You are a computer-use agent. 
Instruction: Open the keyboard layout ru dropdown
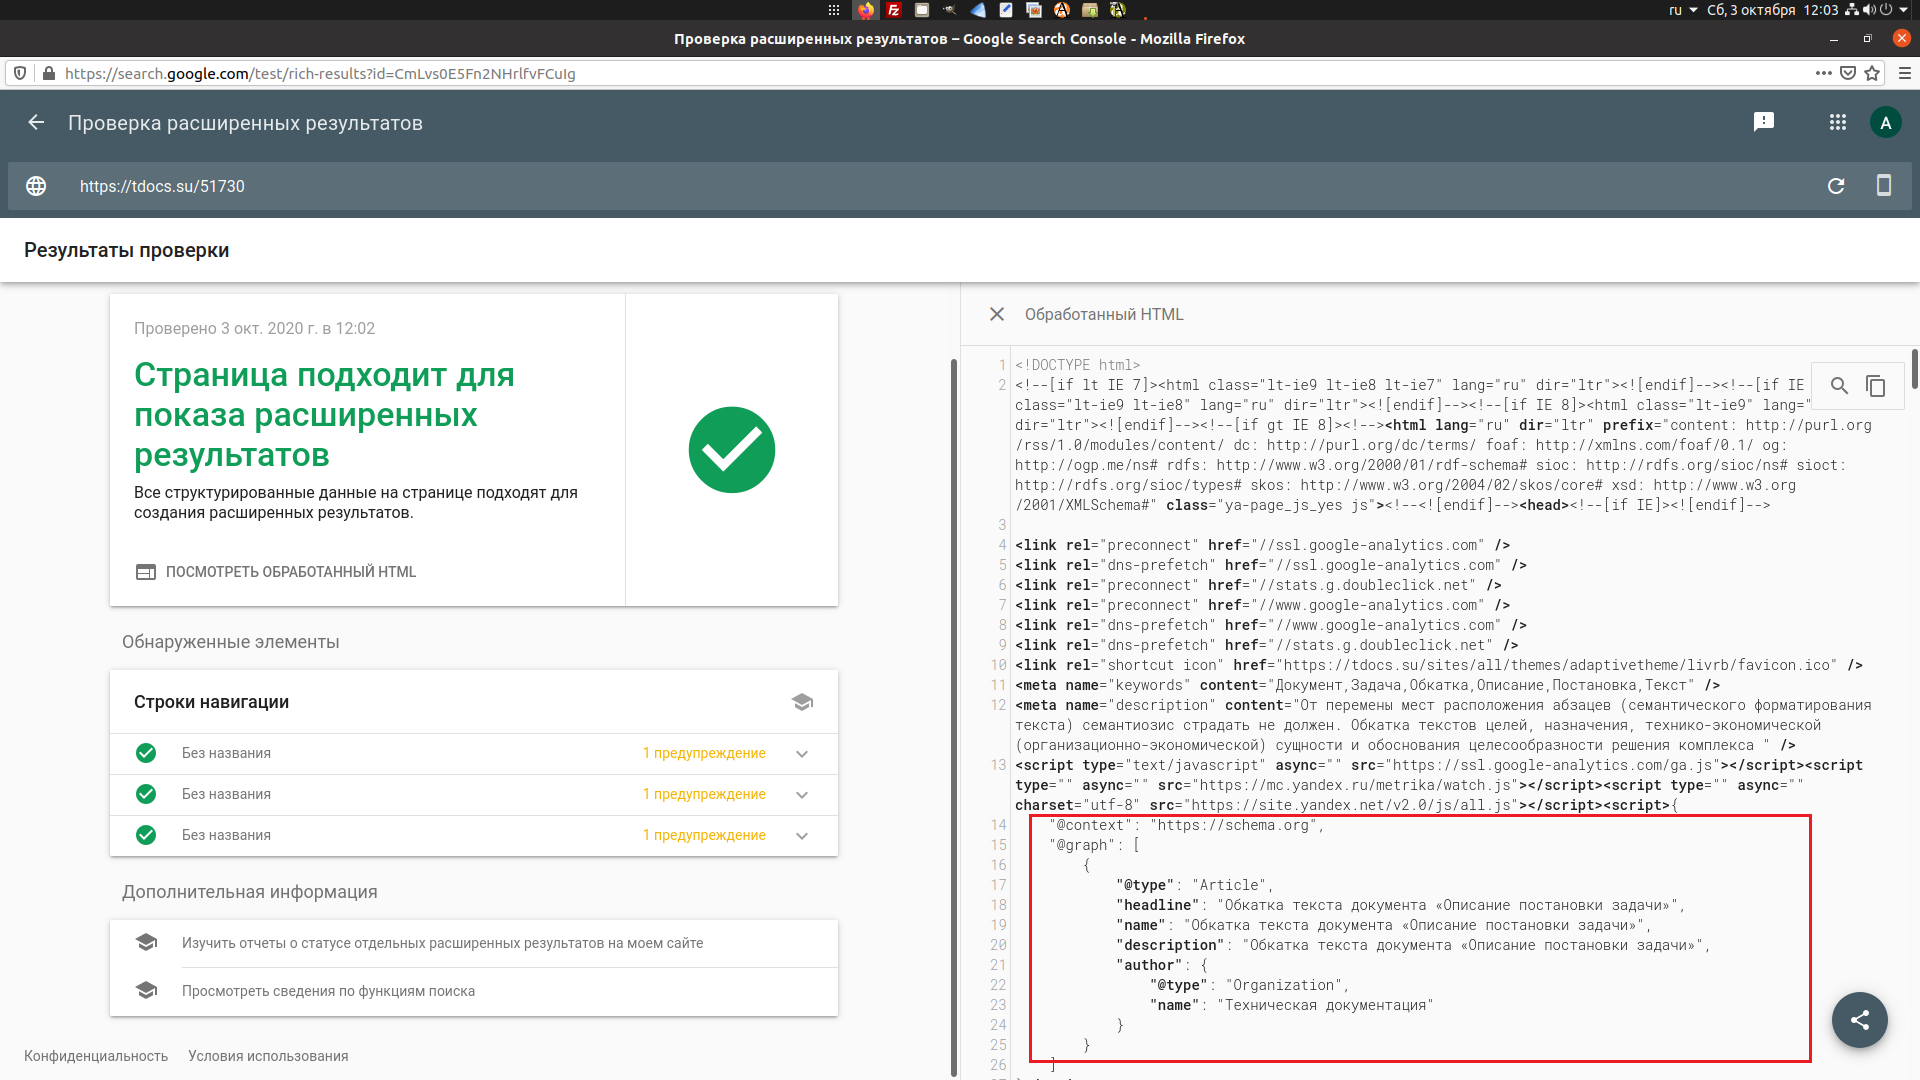click(x=1683, y=10)
